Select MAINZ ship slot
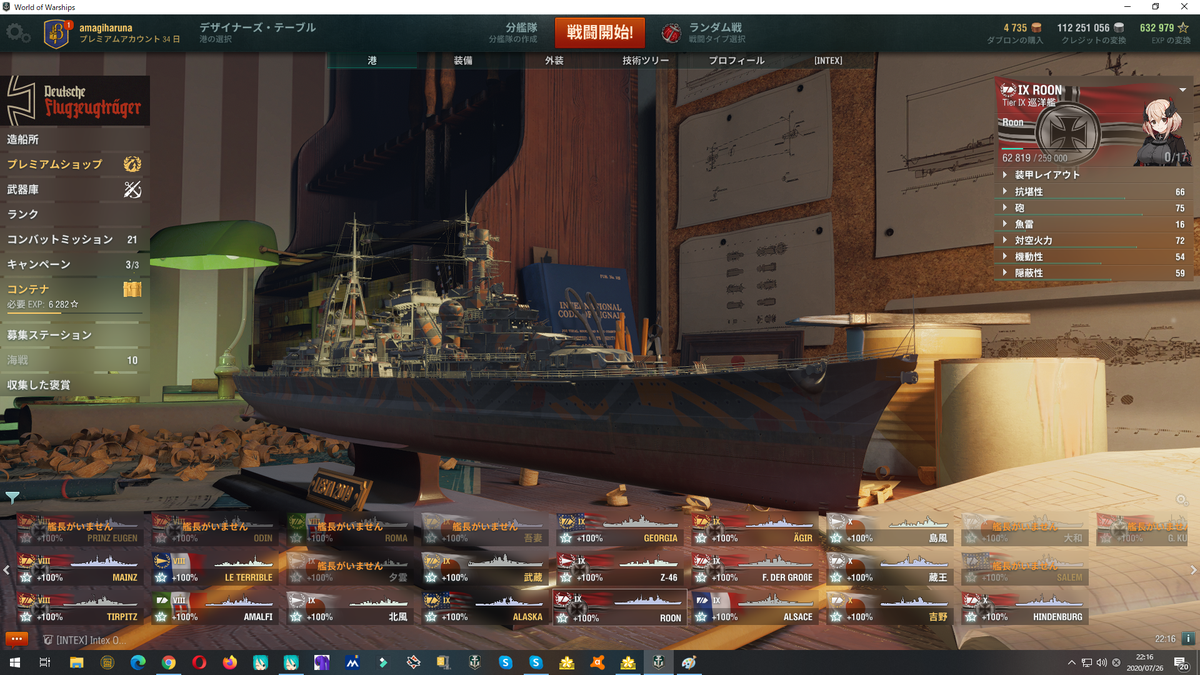The height and width of the screenshot is (675, 1200). coord(80,569)
